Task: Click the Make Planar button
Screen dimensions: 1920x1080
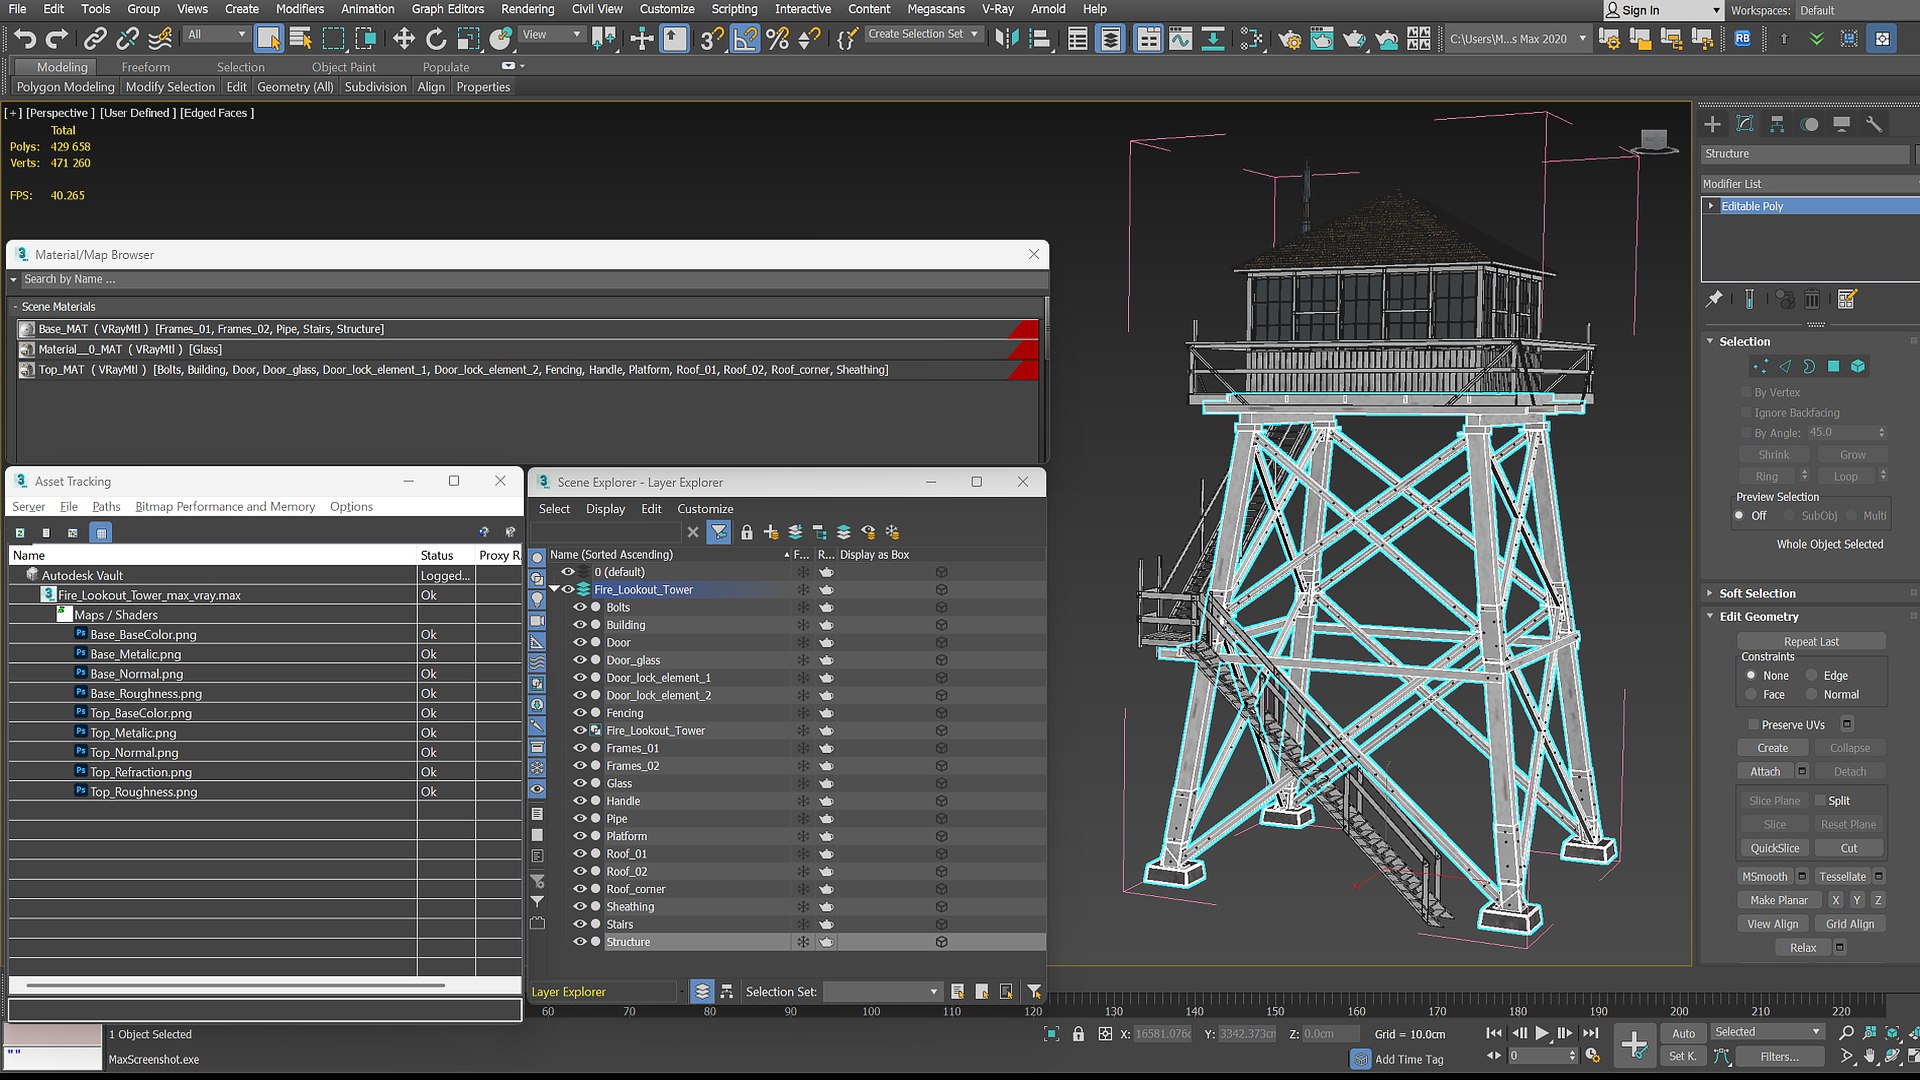Action: coord(1778,901)
